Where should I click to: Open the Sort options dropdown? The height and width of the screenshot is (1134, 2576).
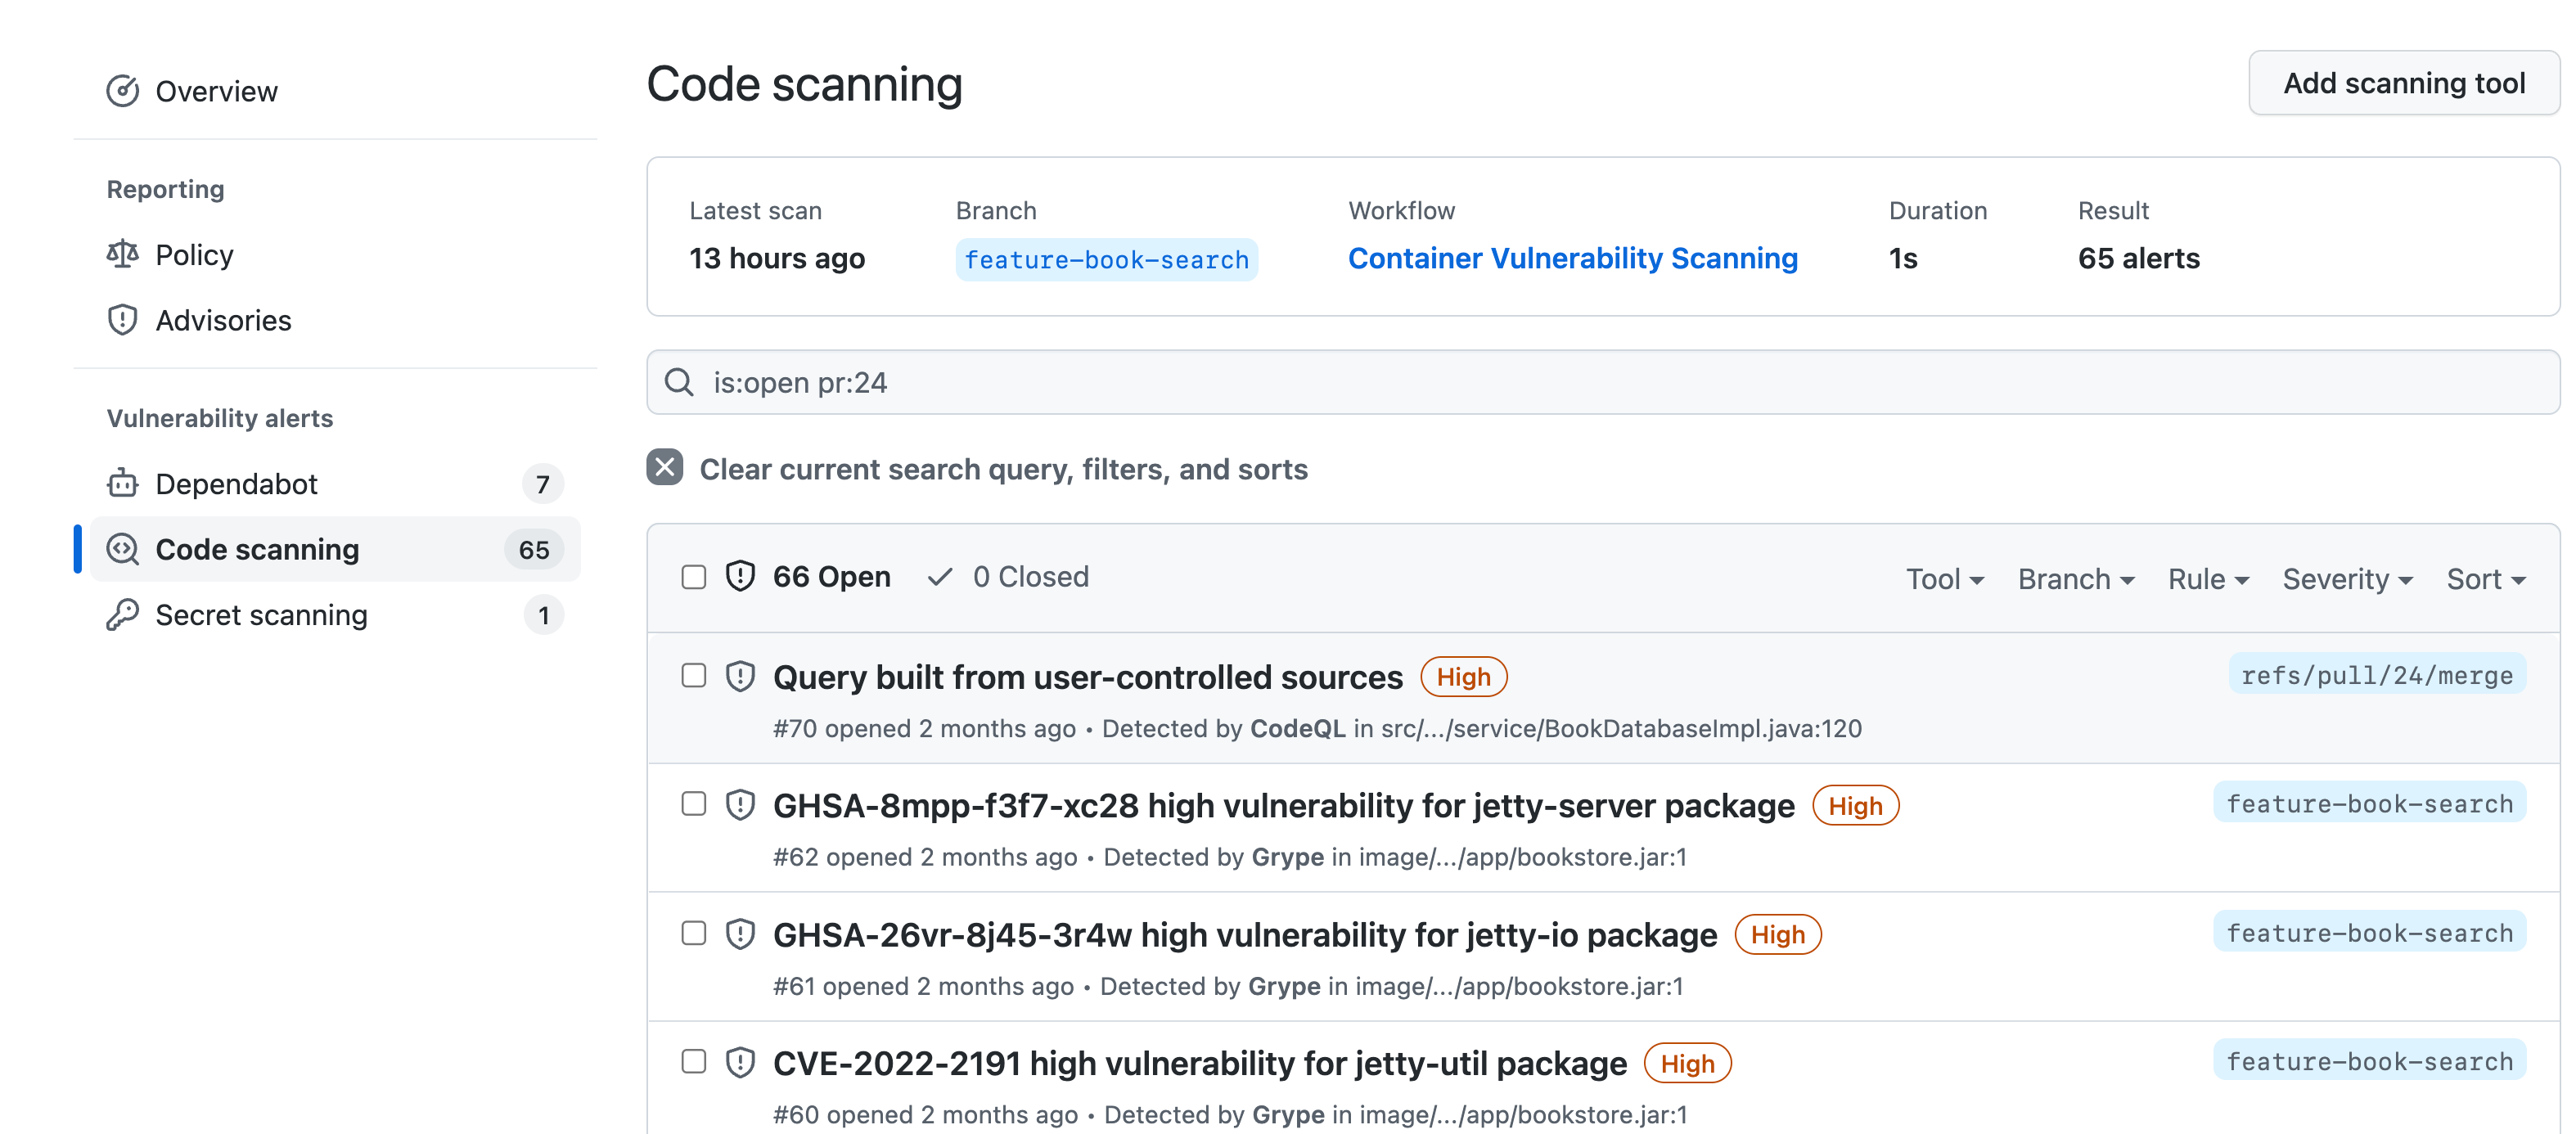pos(2486,578)
